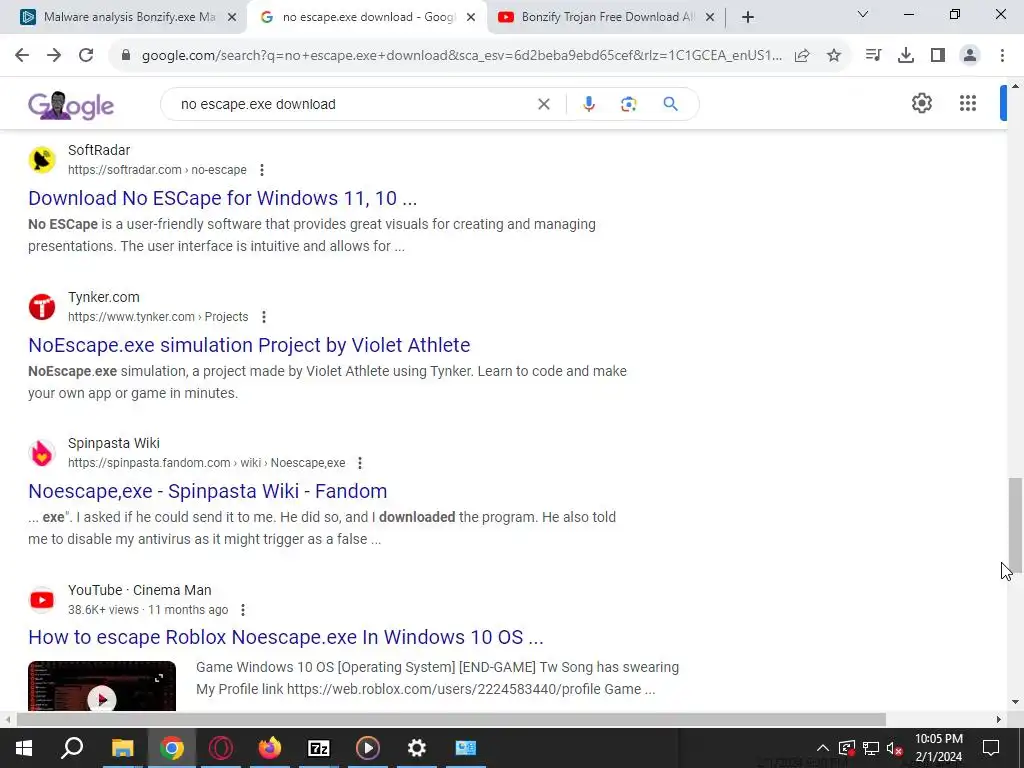Close the Malware analysis Bonzify.exe tab
Screen dimensions: 1024x768
(x=232, y=18)
